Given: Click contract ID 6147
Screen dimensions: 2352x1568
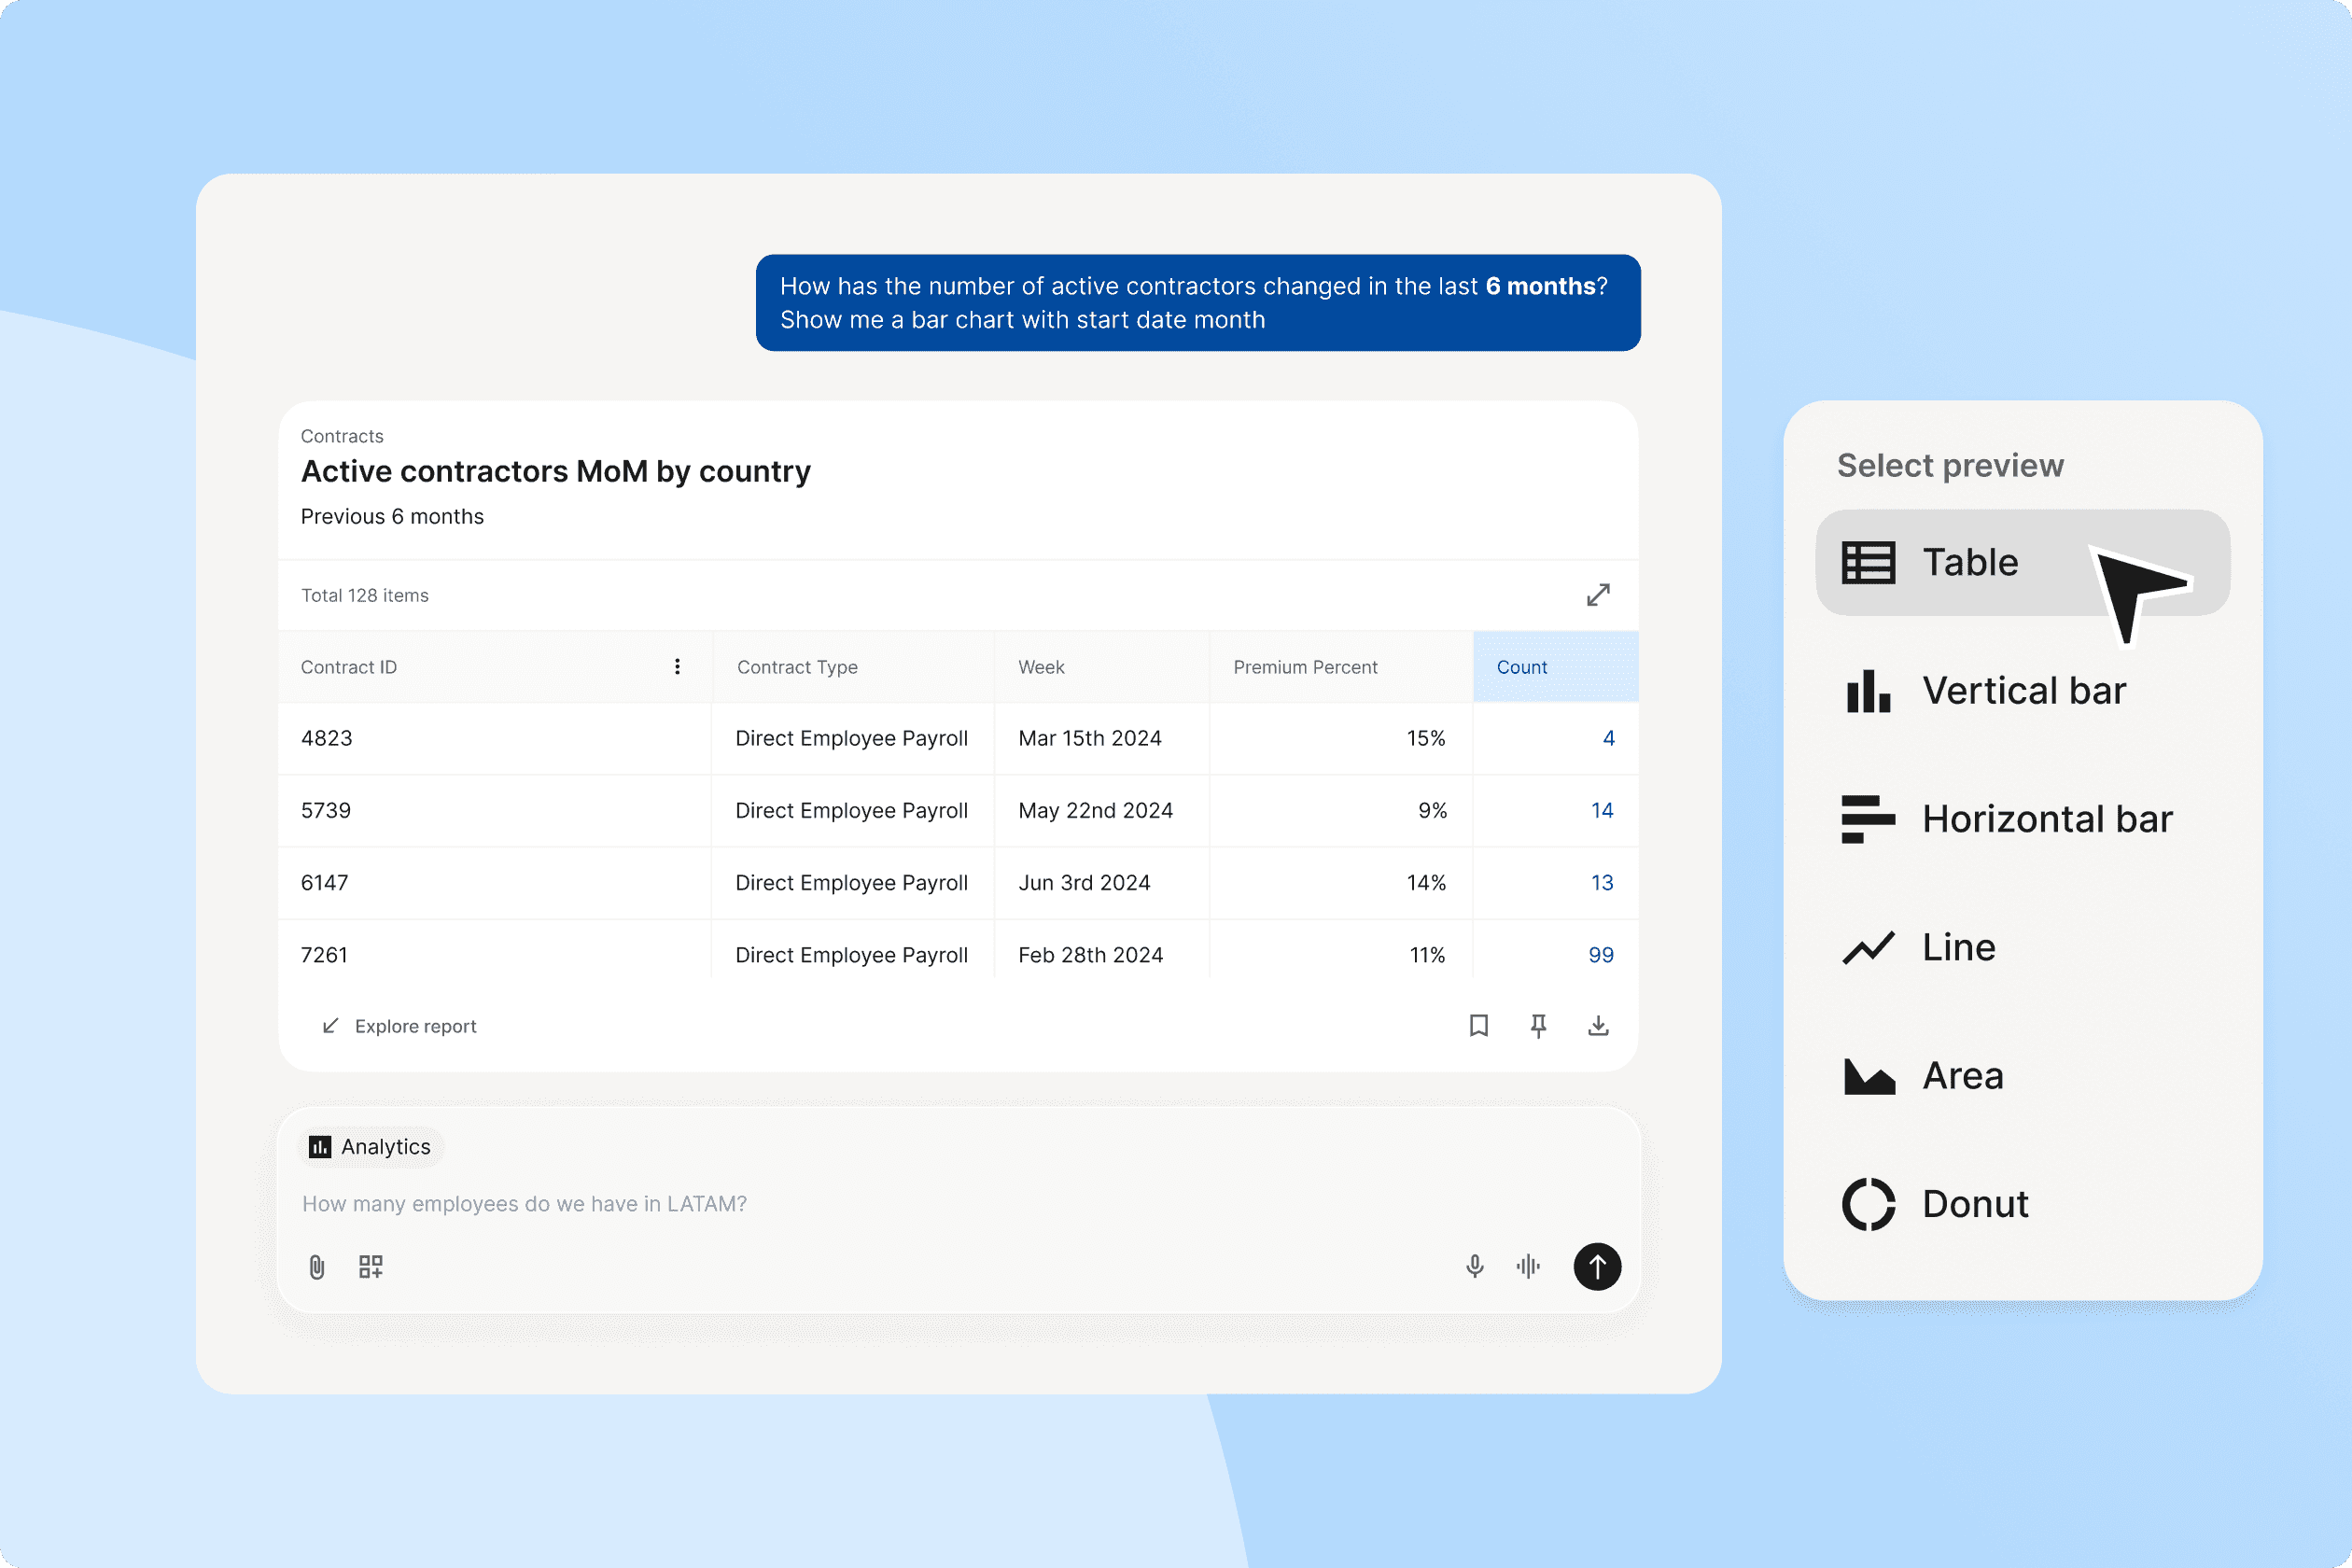Looking at the screenshot, I should click(324, 883).
